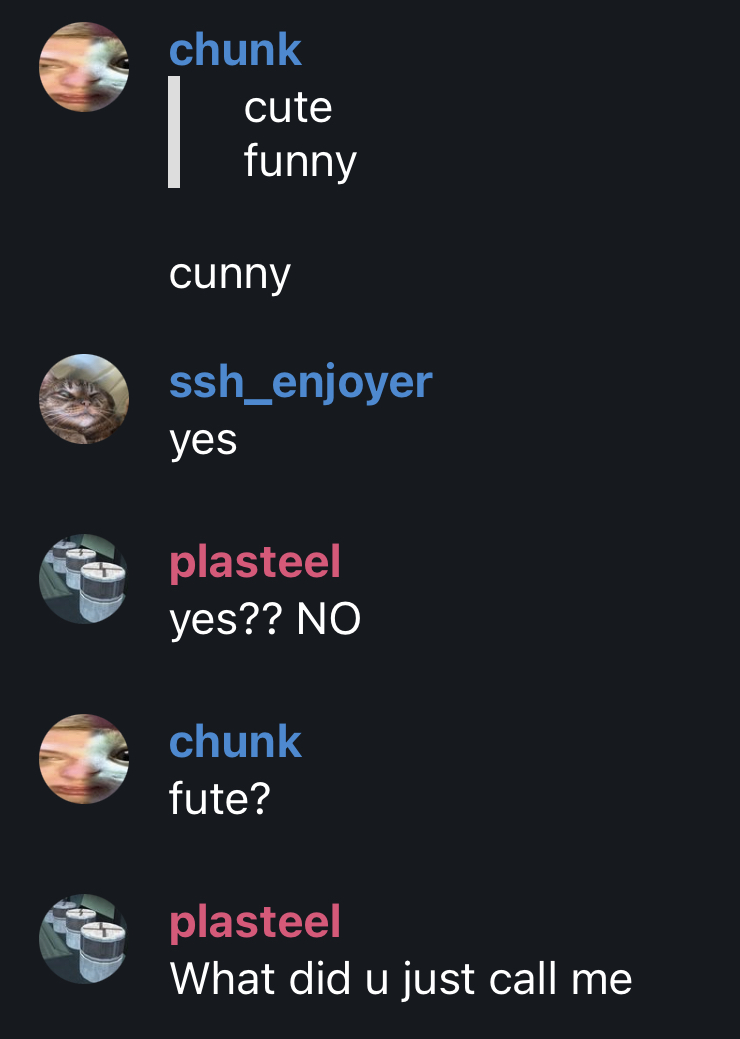Click the ssh_enjoyer username
The height and width of the screenshot is (1039, 740).
300,381
